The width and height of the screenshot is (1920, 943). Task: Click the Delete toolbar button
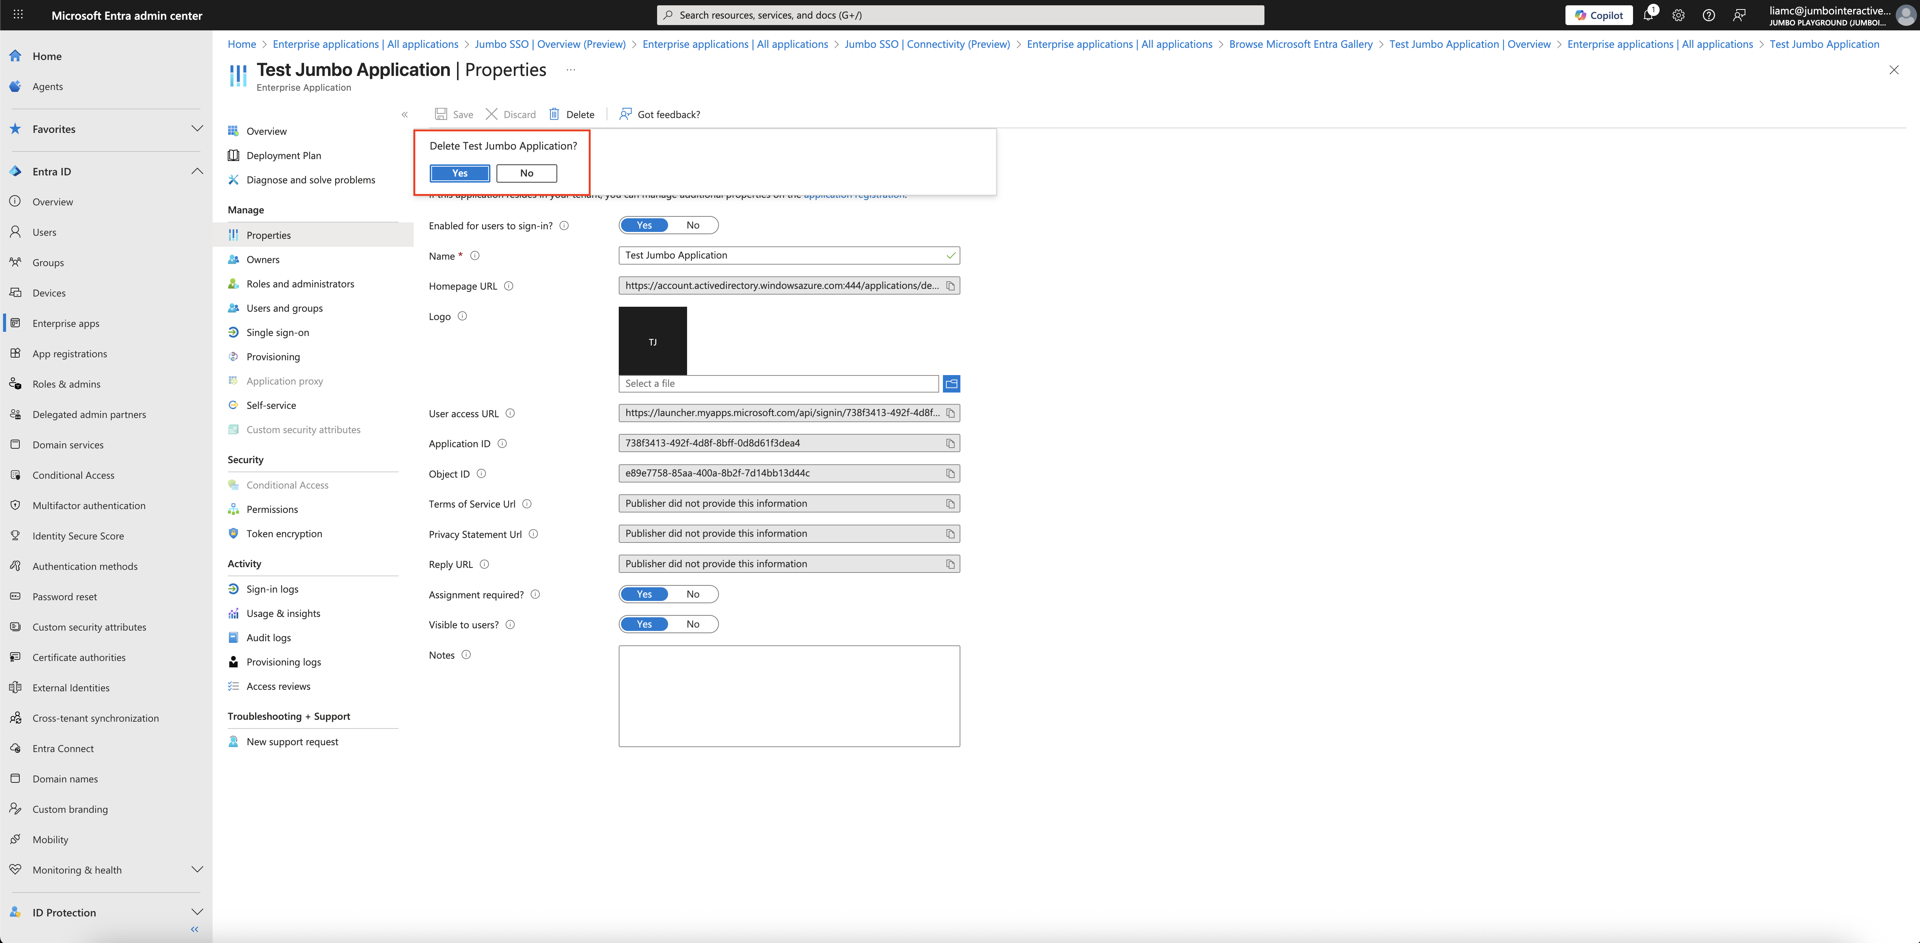[x=571, y=114]
